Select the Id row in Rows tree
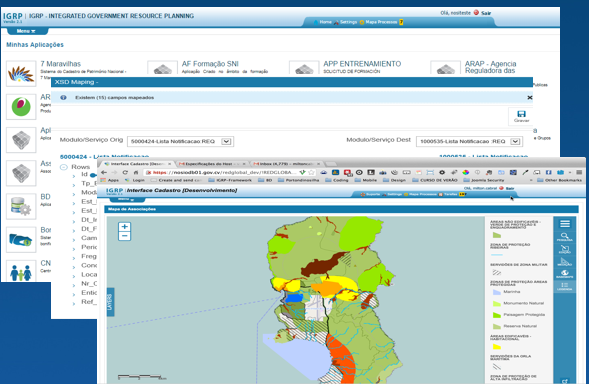Screen dimensions: 589x384 (x=85, y=174)
